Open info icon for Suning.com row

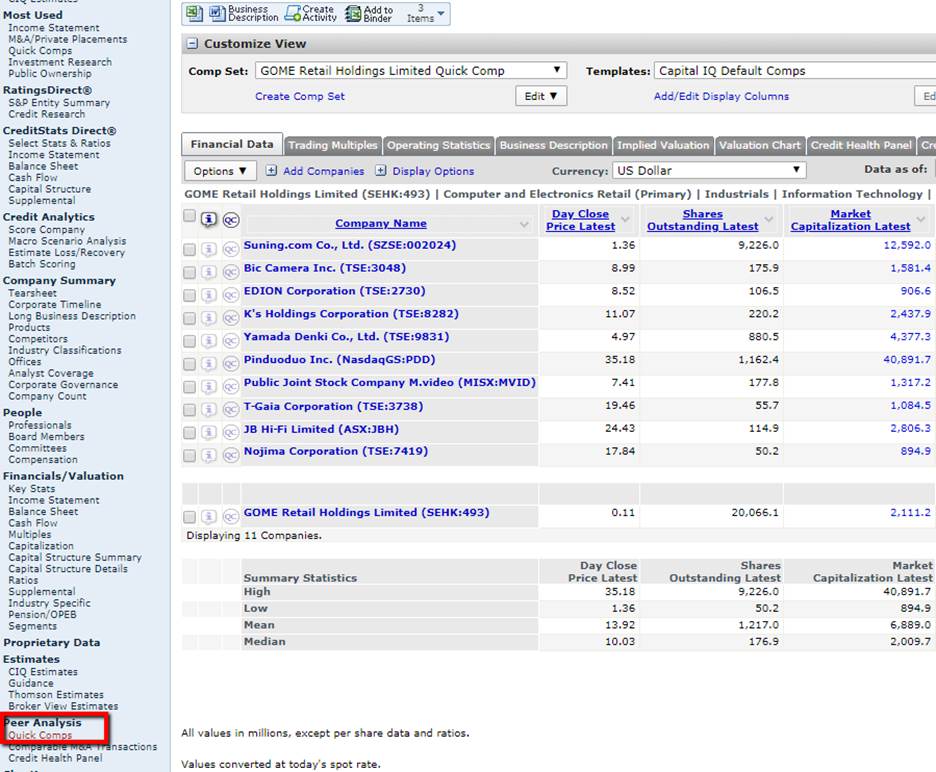(208, 250)
